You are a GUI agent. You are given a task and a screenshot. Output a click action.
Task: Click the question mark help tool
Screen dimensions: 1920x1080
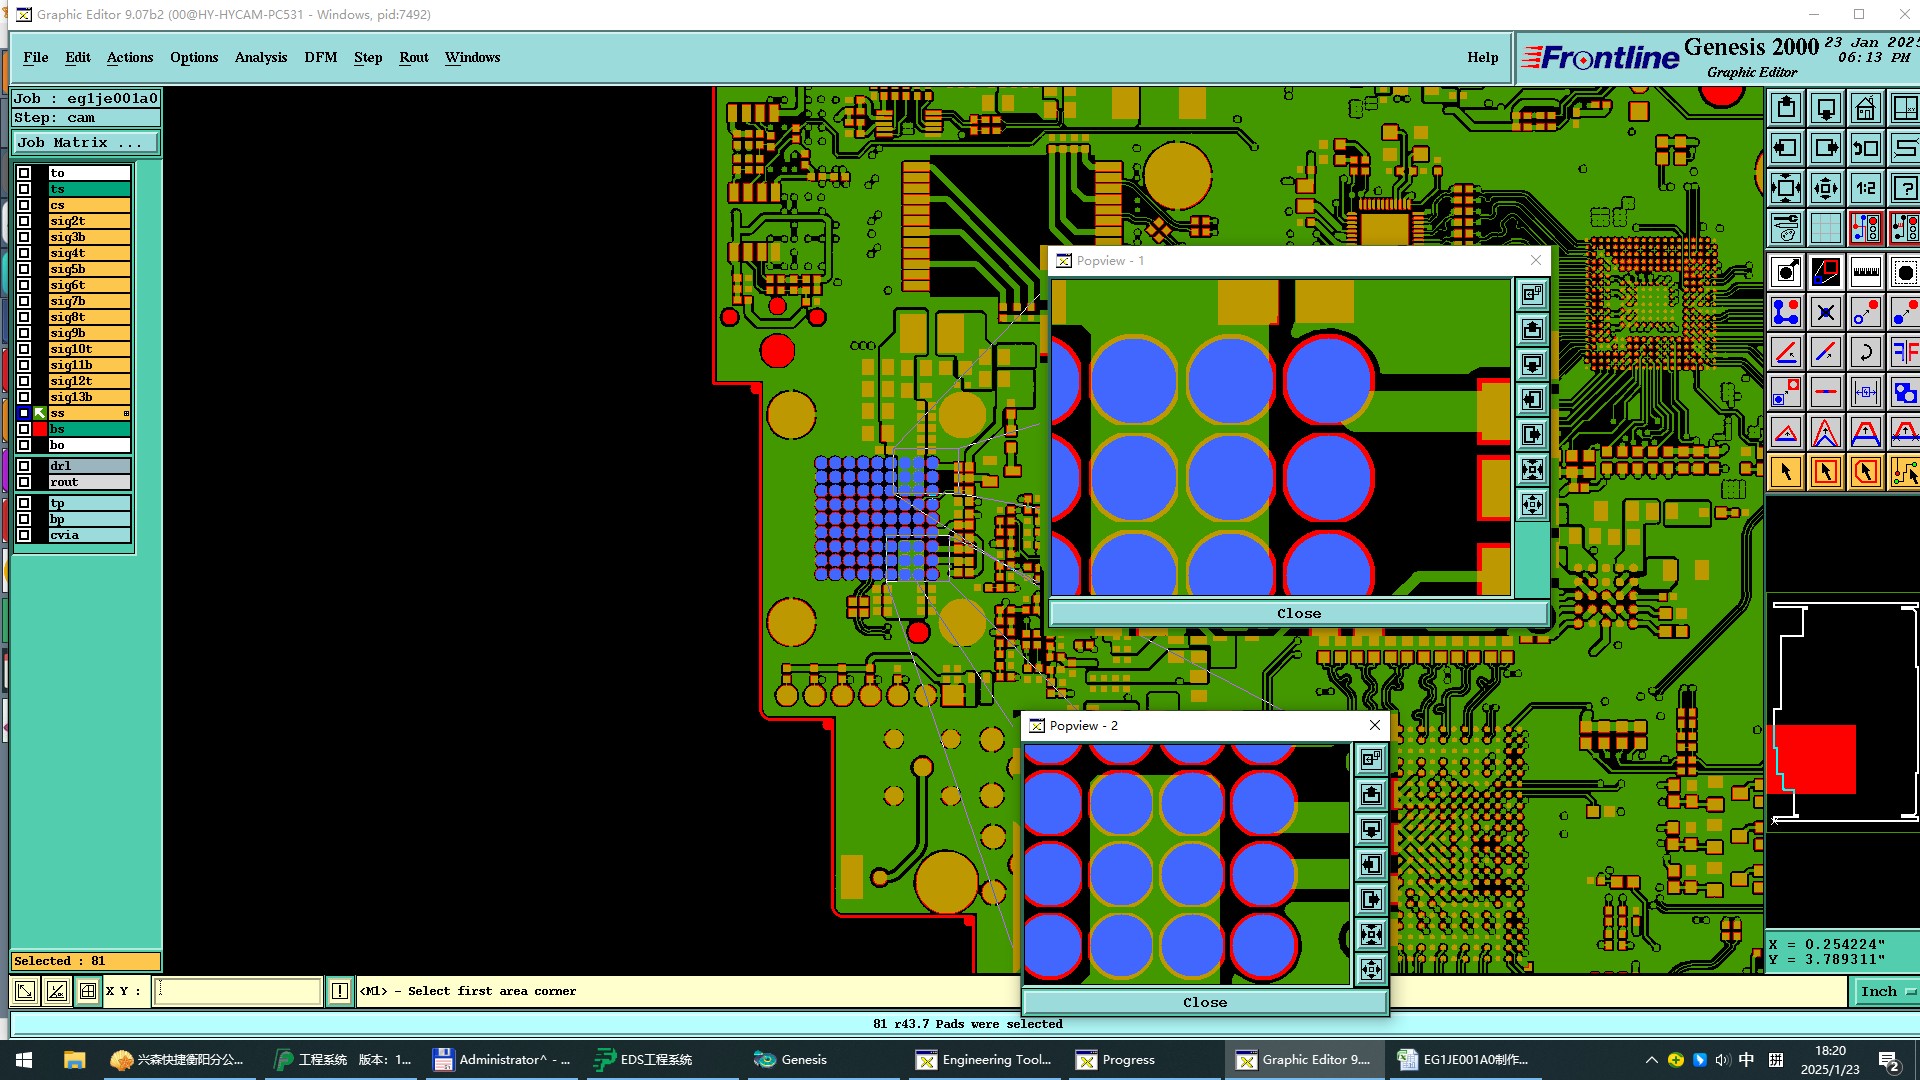point(1905,188)
